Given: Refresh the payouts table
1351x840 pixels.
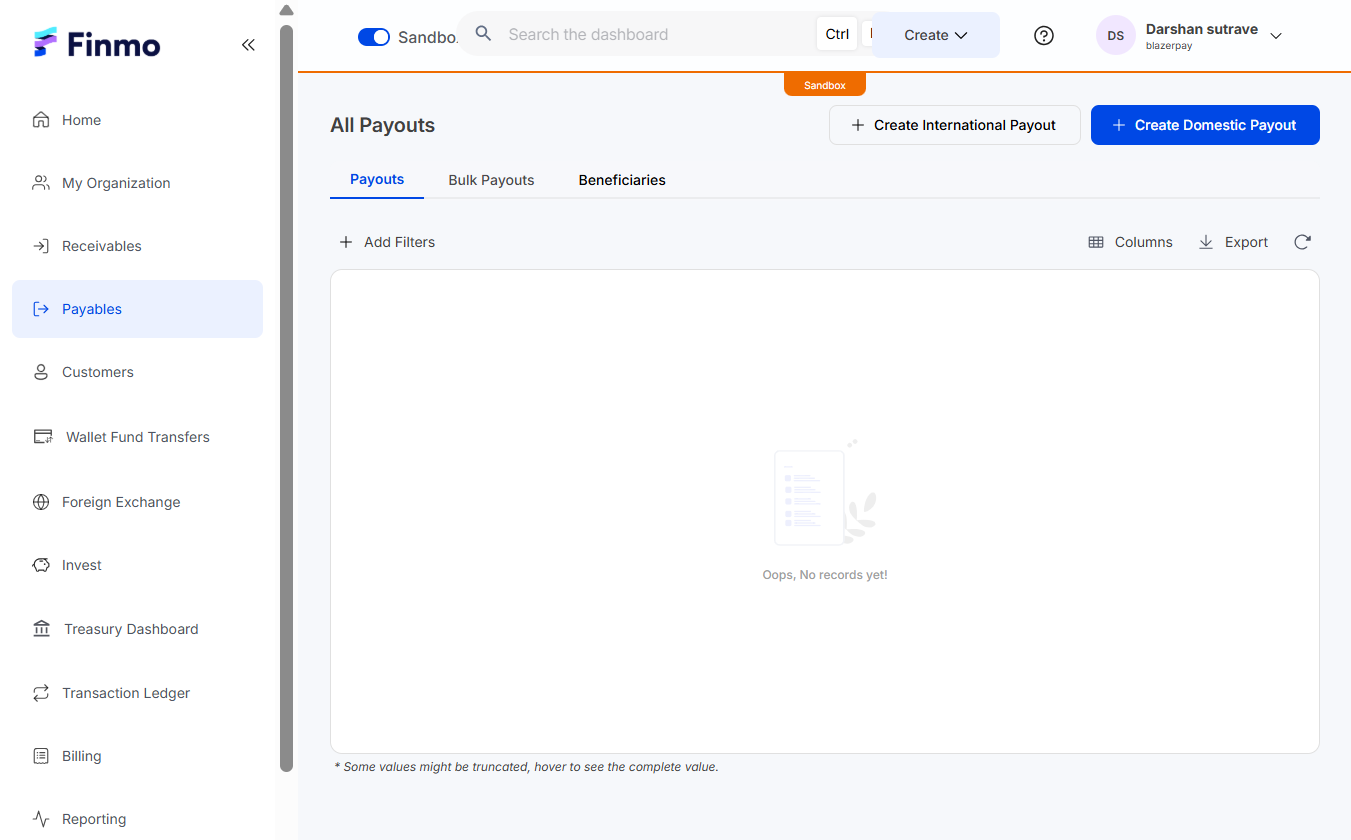Looking at the screenshot, I should (x=1302, y=242).
